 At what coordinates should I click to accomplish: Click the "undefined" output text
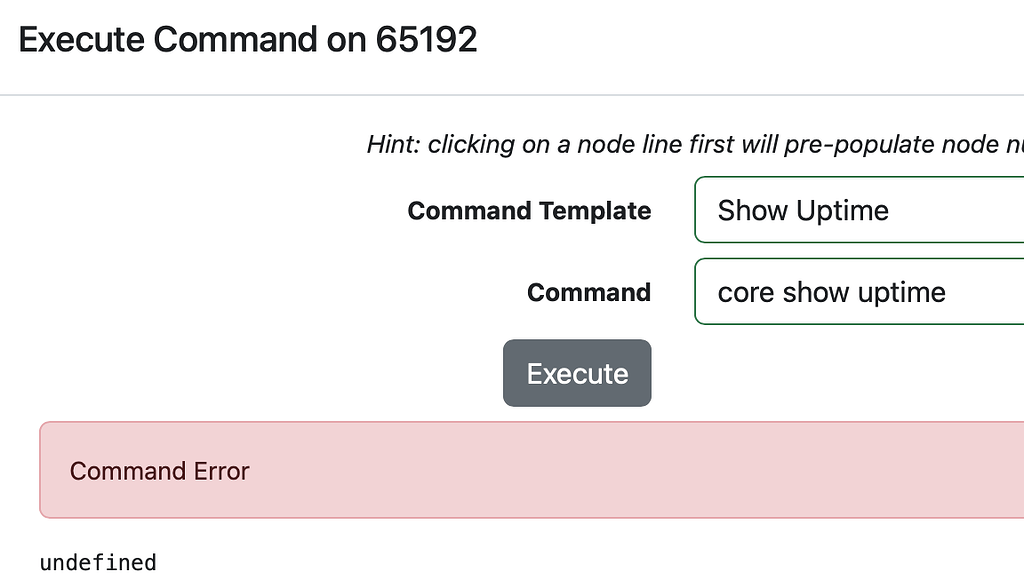tap(98, 563)
